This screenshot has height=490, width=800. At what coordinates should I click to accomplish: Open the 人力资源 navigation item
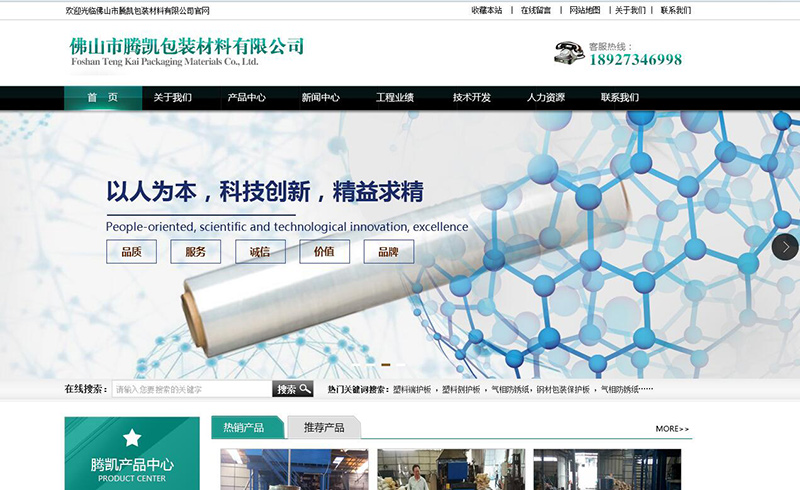[x=546, y=97]
